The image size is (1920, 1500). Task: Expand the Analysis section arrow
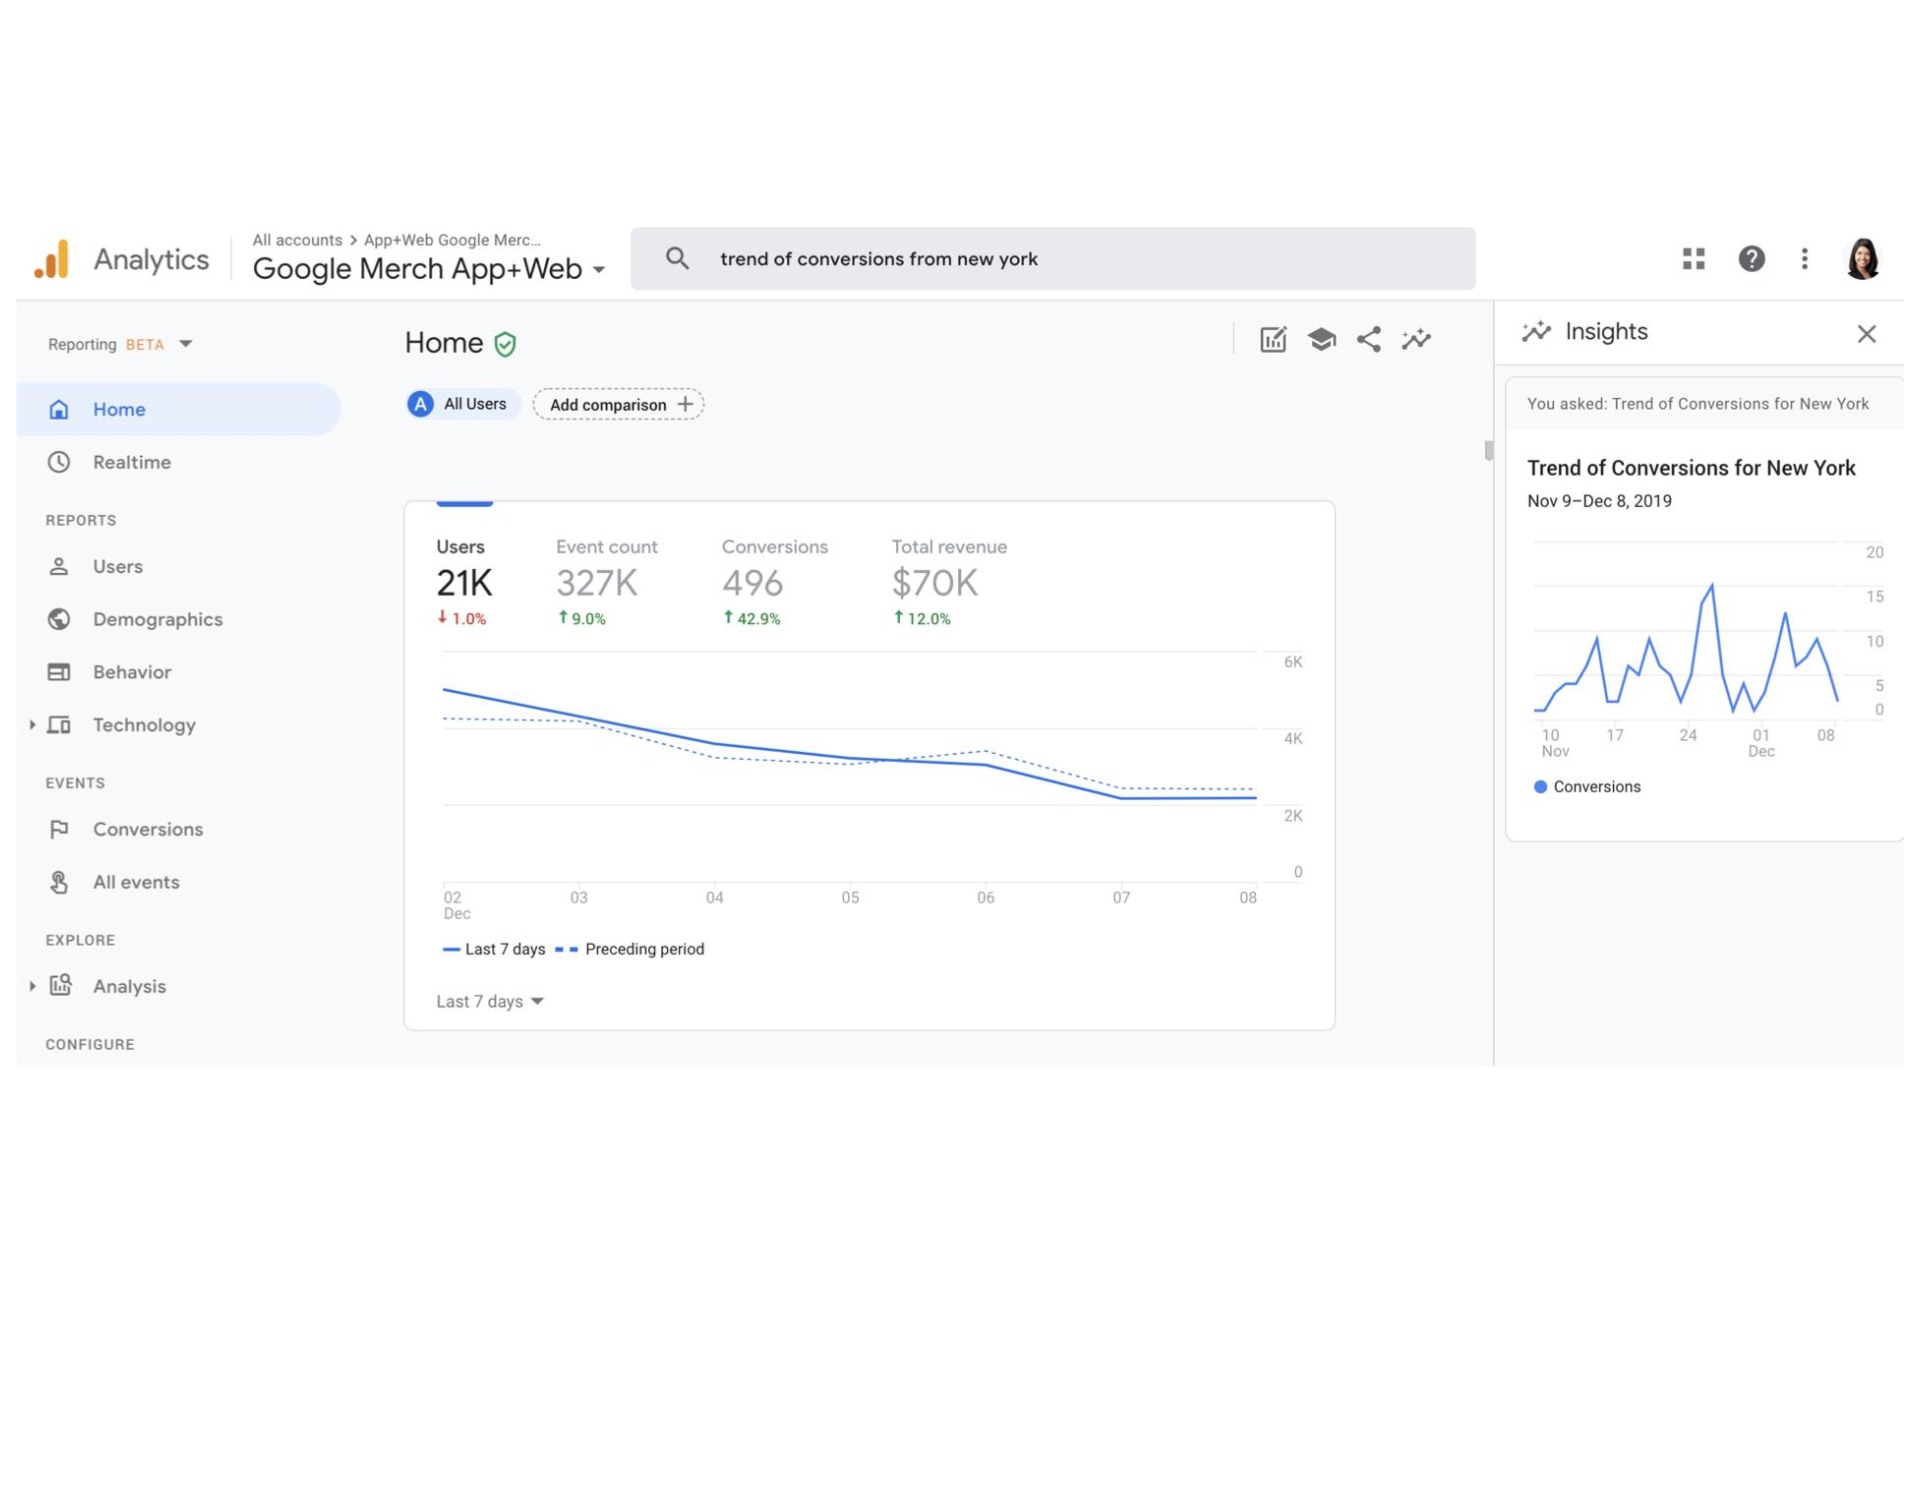pyautogui.click(x=32, y=986)
